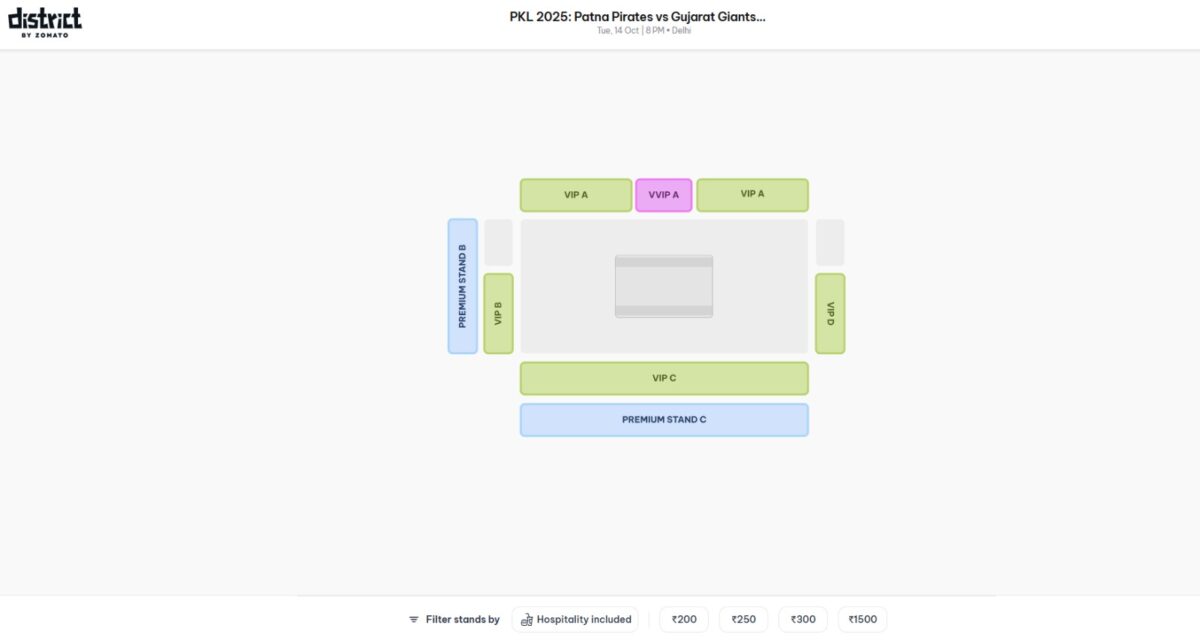This screenshot has height=640, width=1200.
Task: Toggle the ₹200 price filter
Action: 683,619
